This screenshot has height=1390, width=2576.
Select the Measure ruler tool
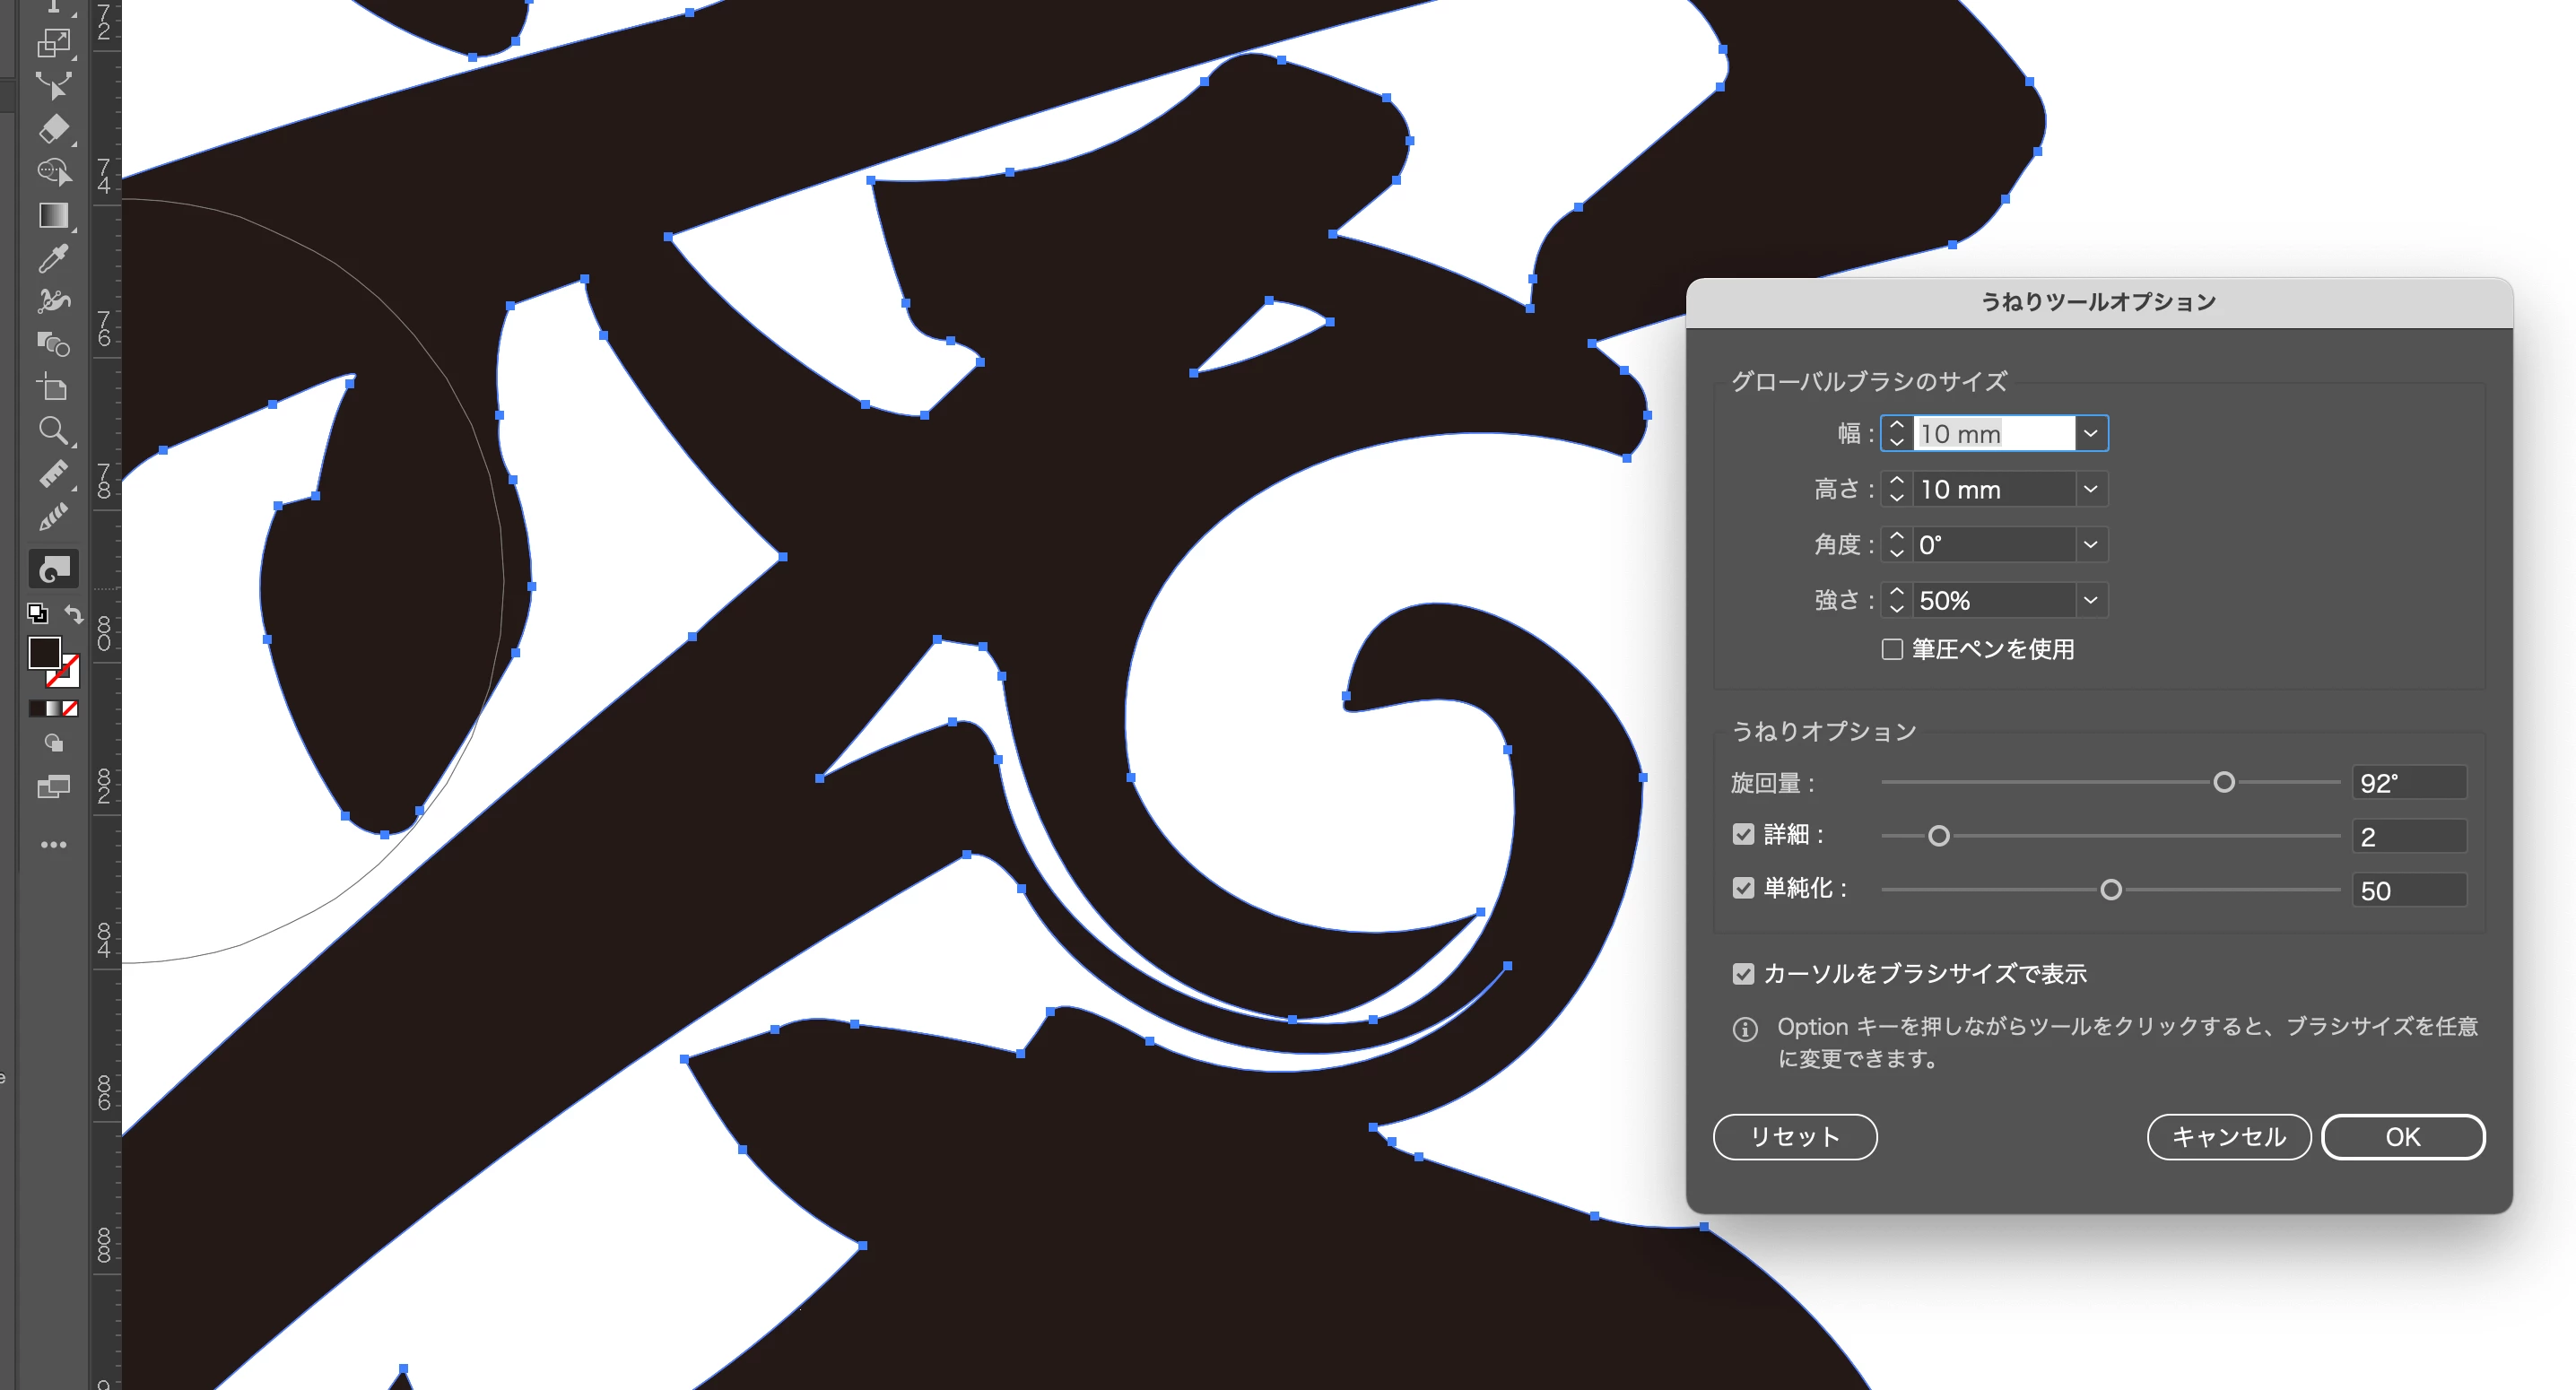tap(53, 474)
